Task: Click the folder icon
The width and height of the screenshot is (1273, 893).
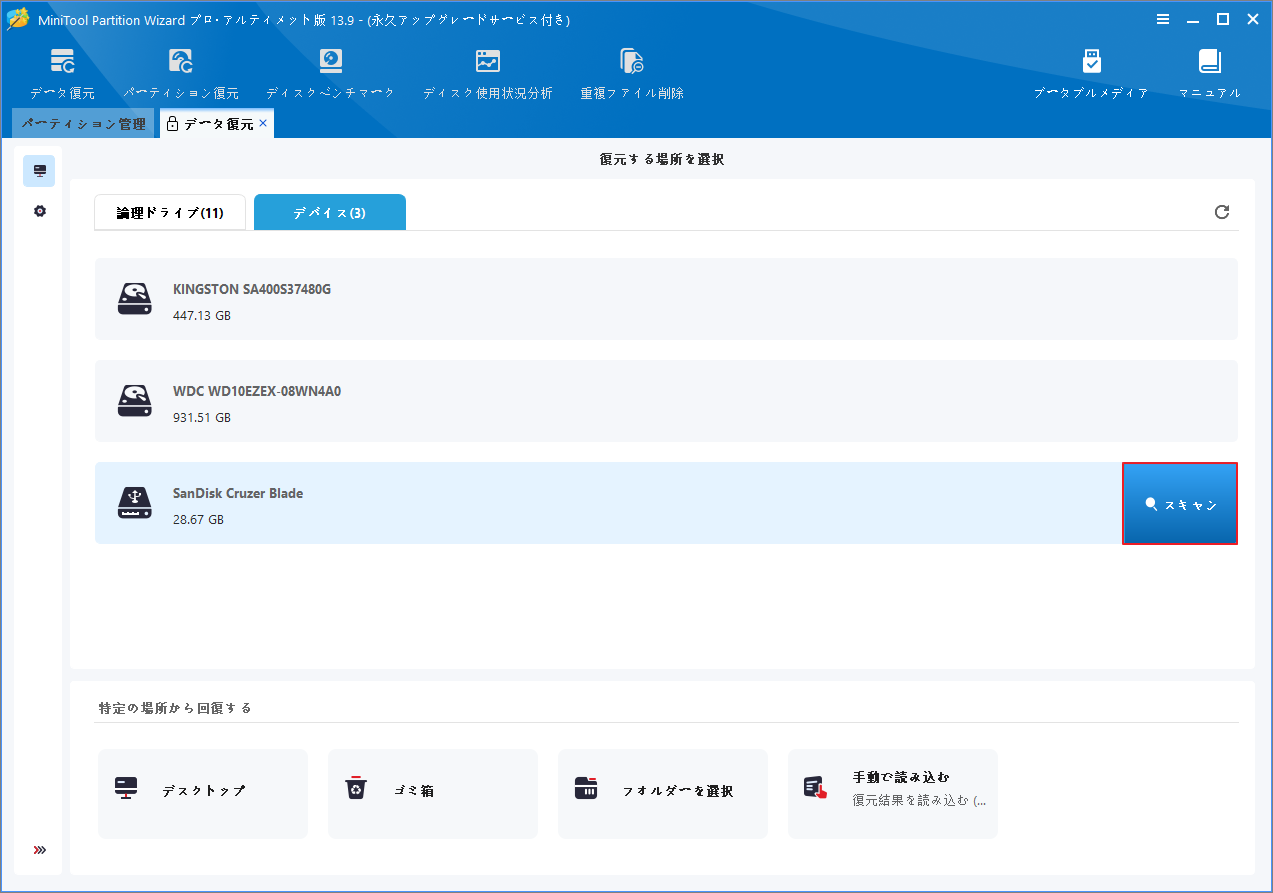Action: (x=586, y=788)
